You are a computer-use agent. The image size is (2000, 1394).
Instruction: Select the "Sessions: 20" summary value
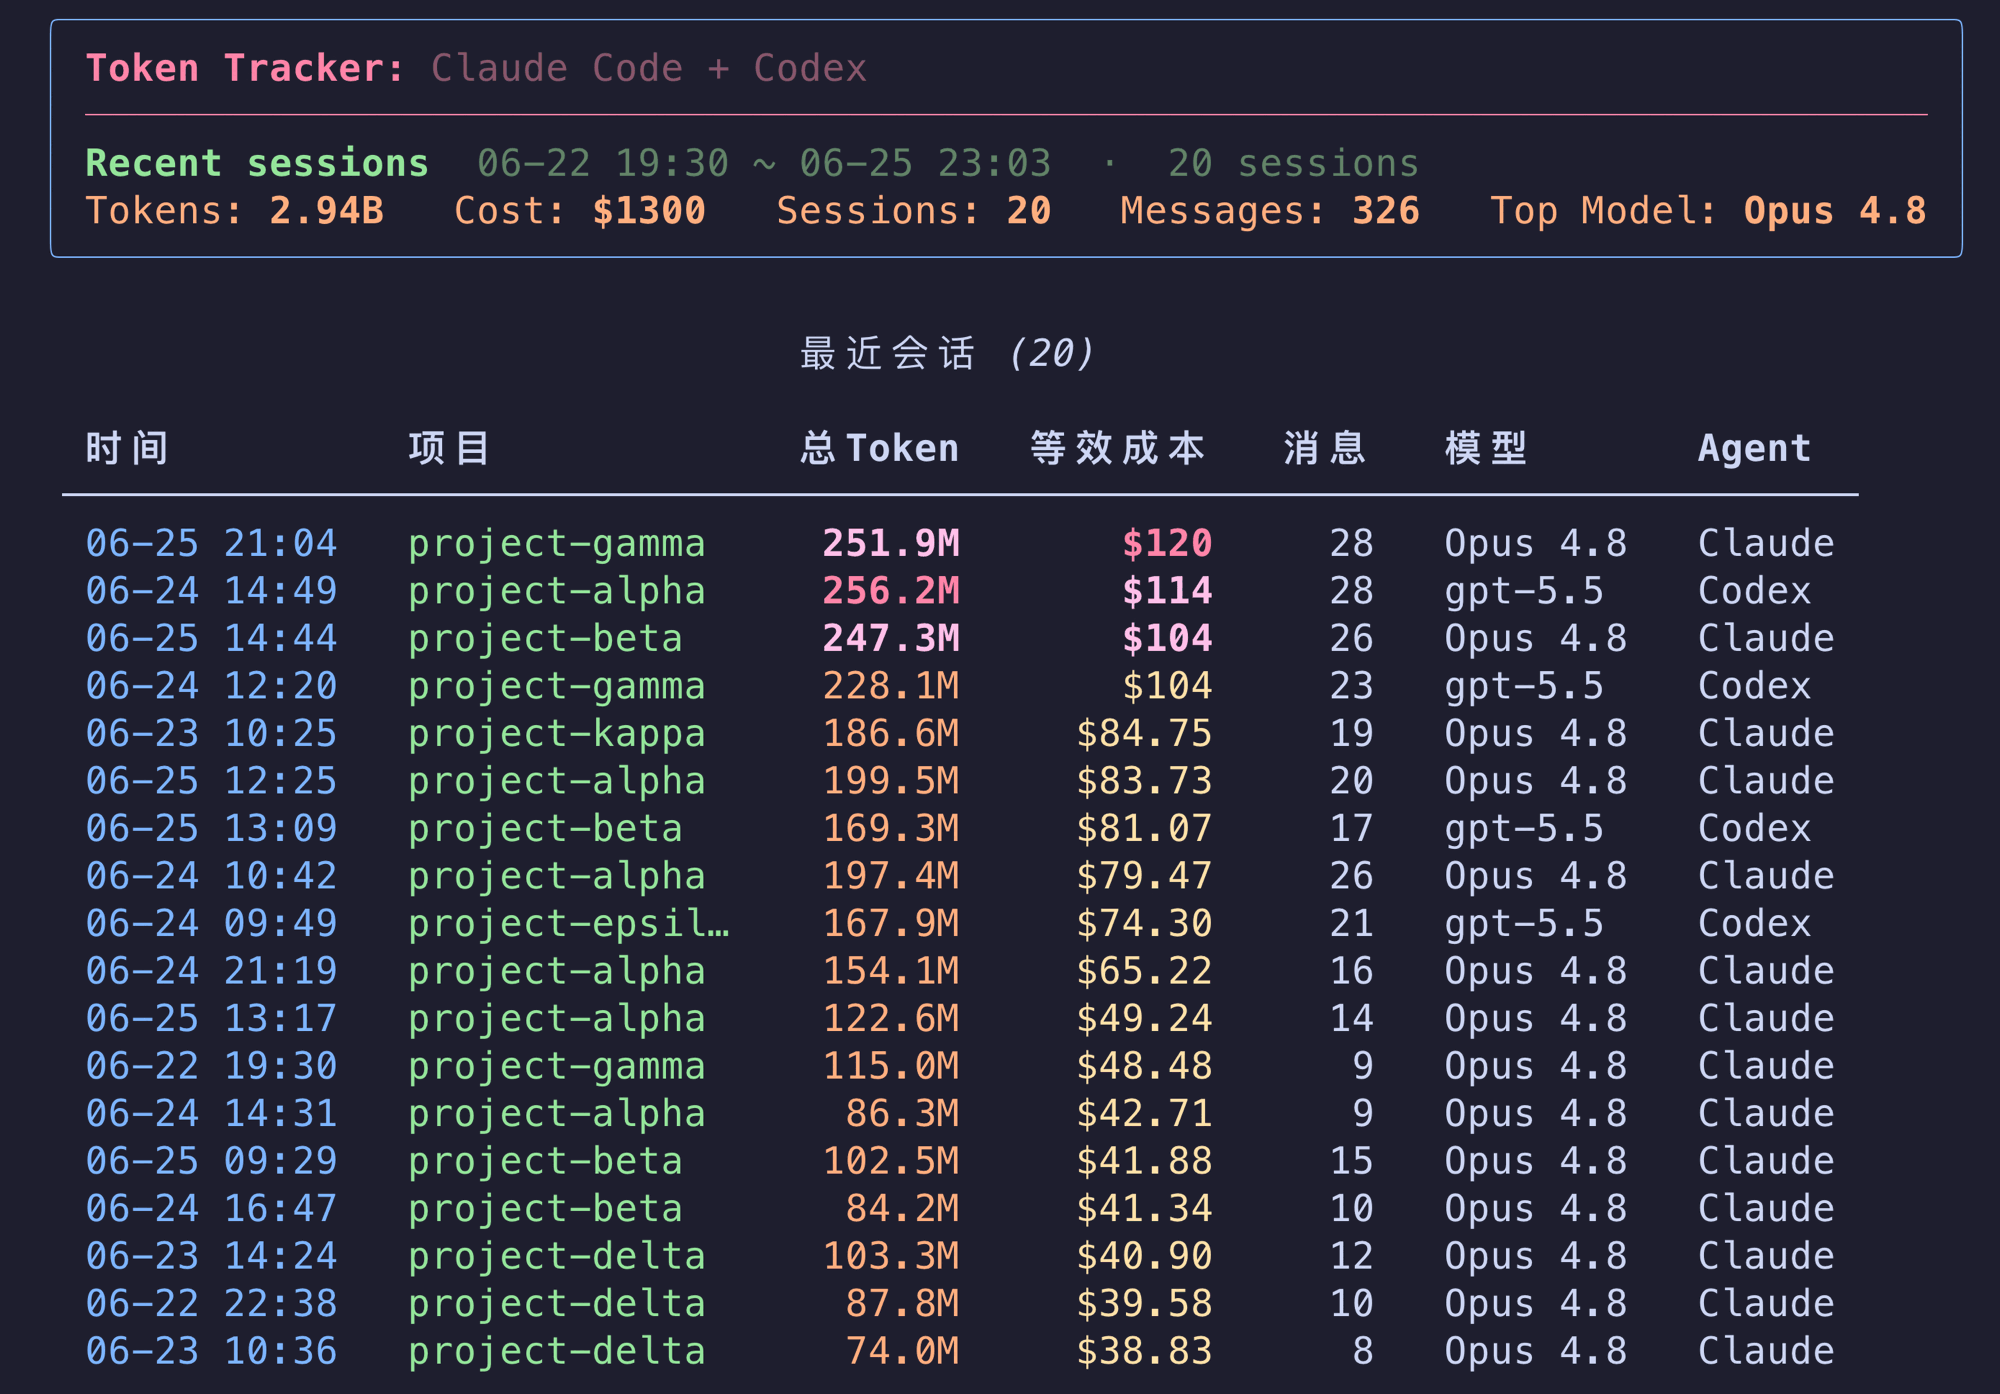pyautogui.click(x=914, y=211)
